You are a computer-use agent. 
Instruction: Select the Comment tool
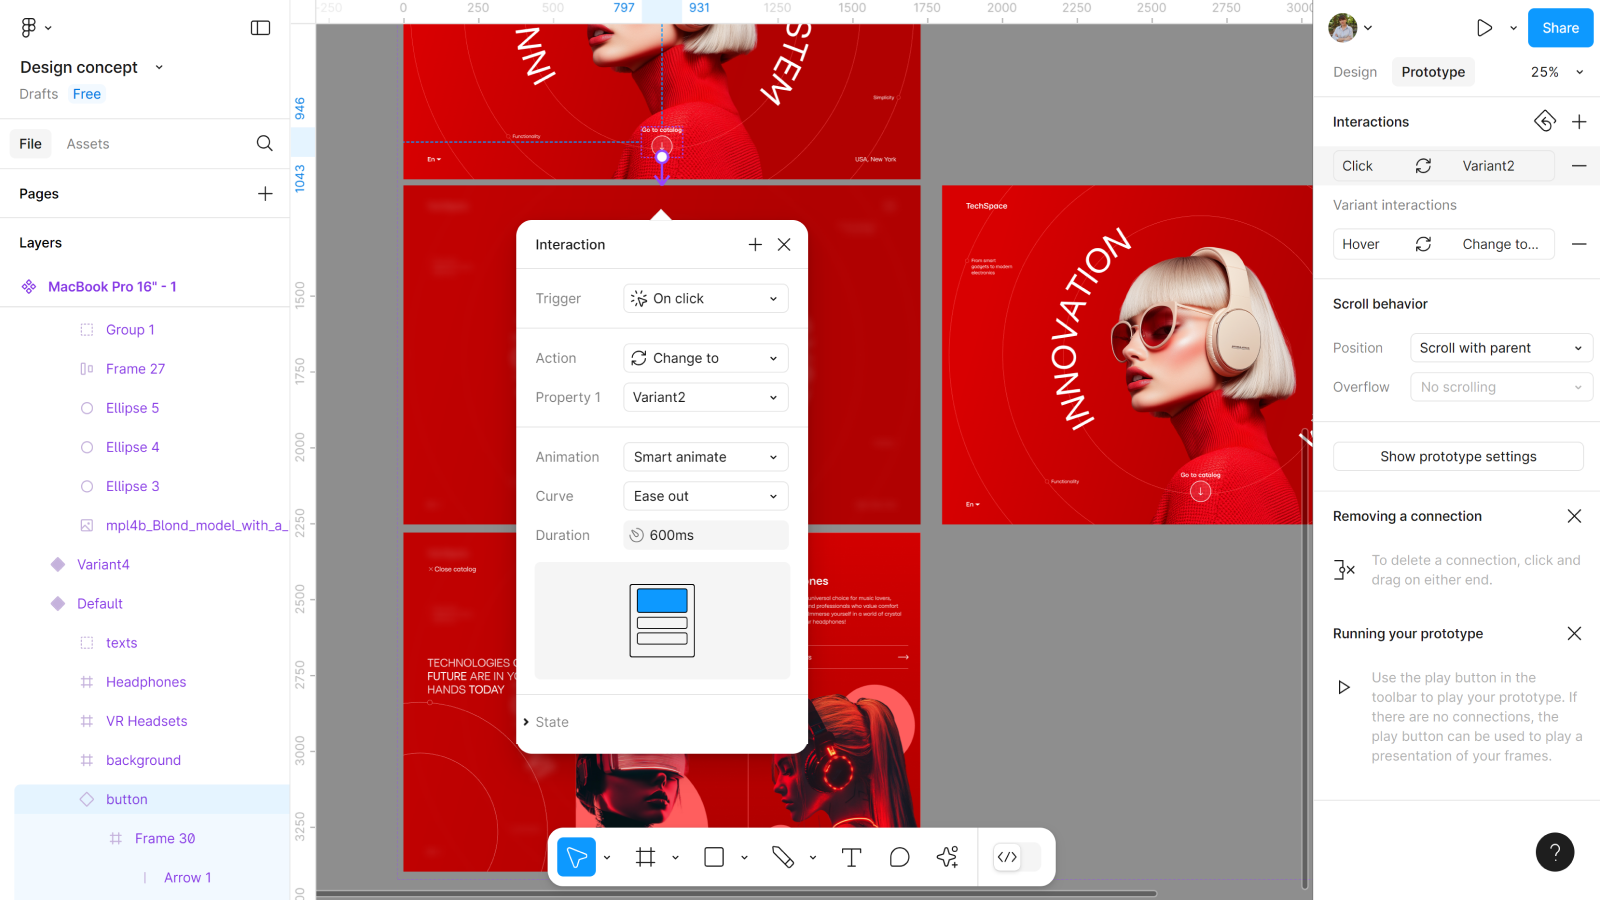click(899, 857)
